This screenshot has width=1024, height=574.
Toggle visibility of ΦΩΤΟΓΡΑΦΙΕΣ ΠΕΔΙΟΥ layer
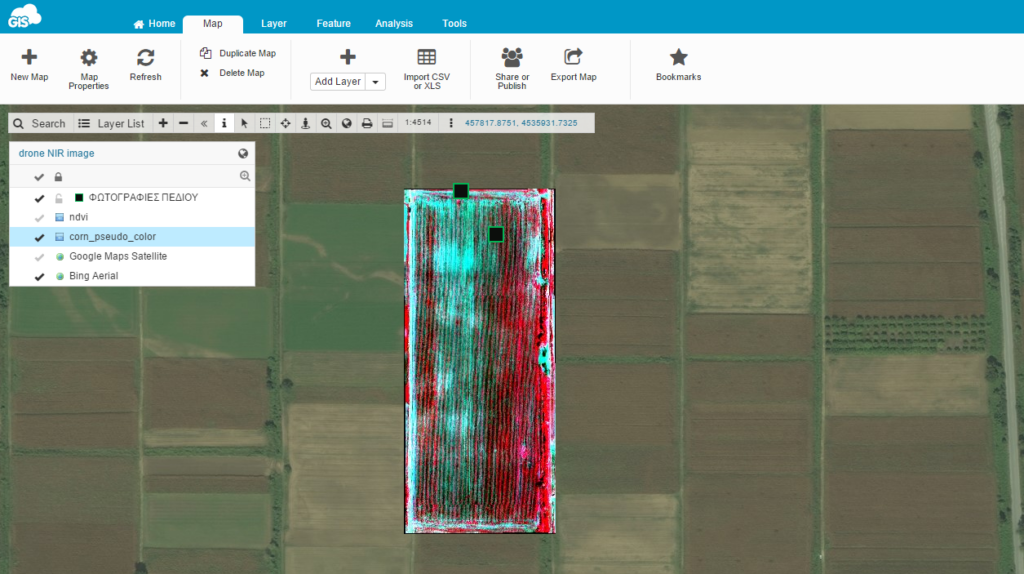[x=39, y=198]
